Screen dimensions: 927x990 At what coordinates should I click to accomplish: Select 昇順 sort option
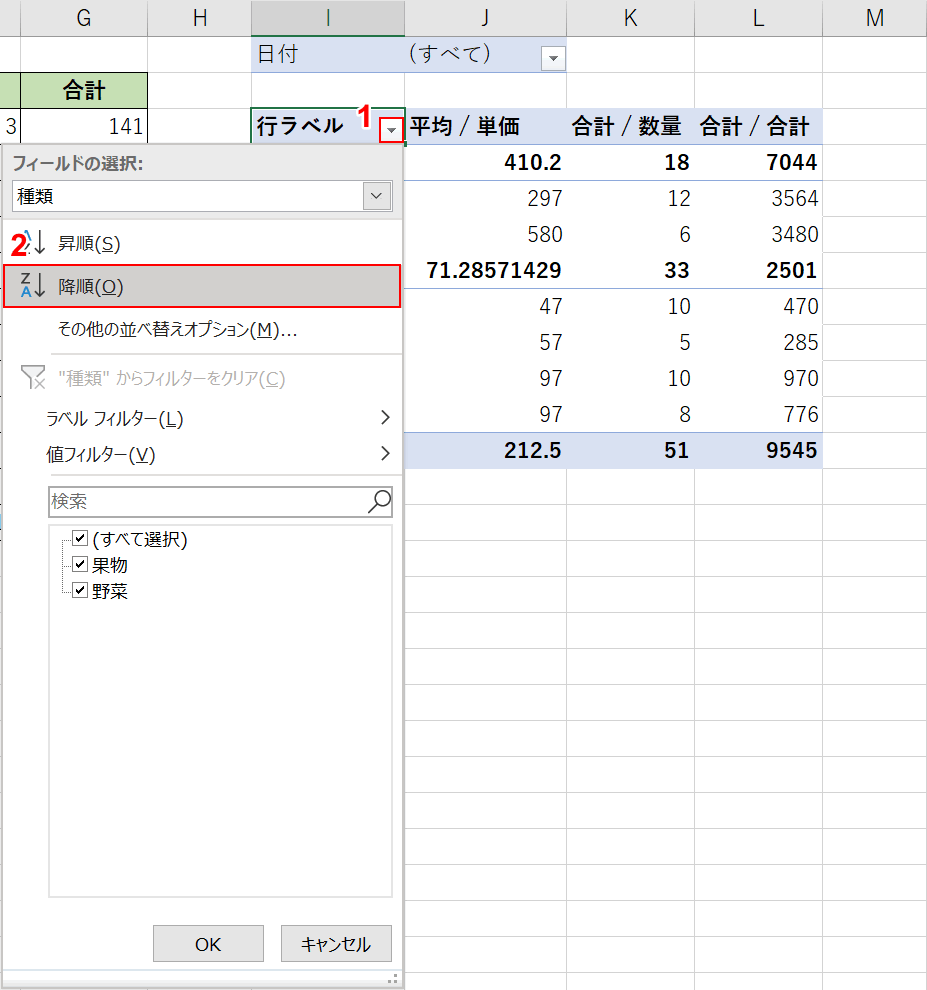90,244
